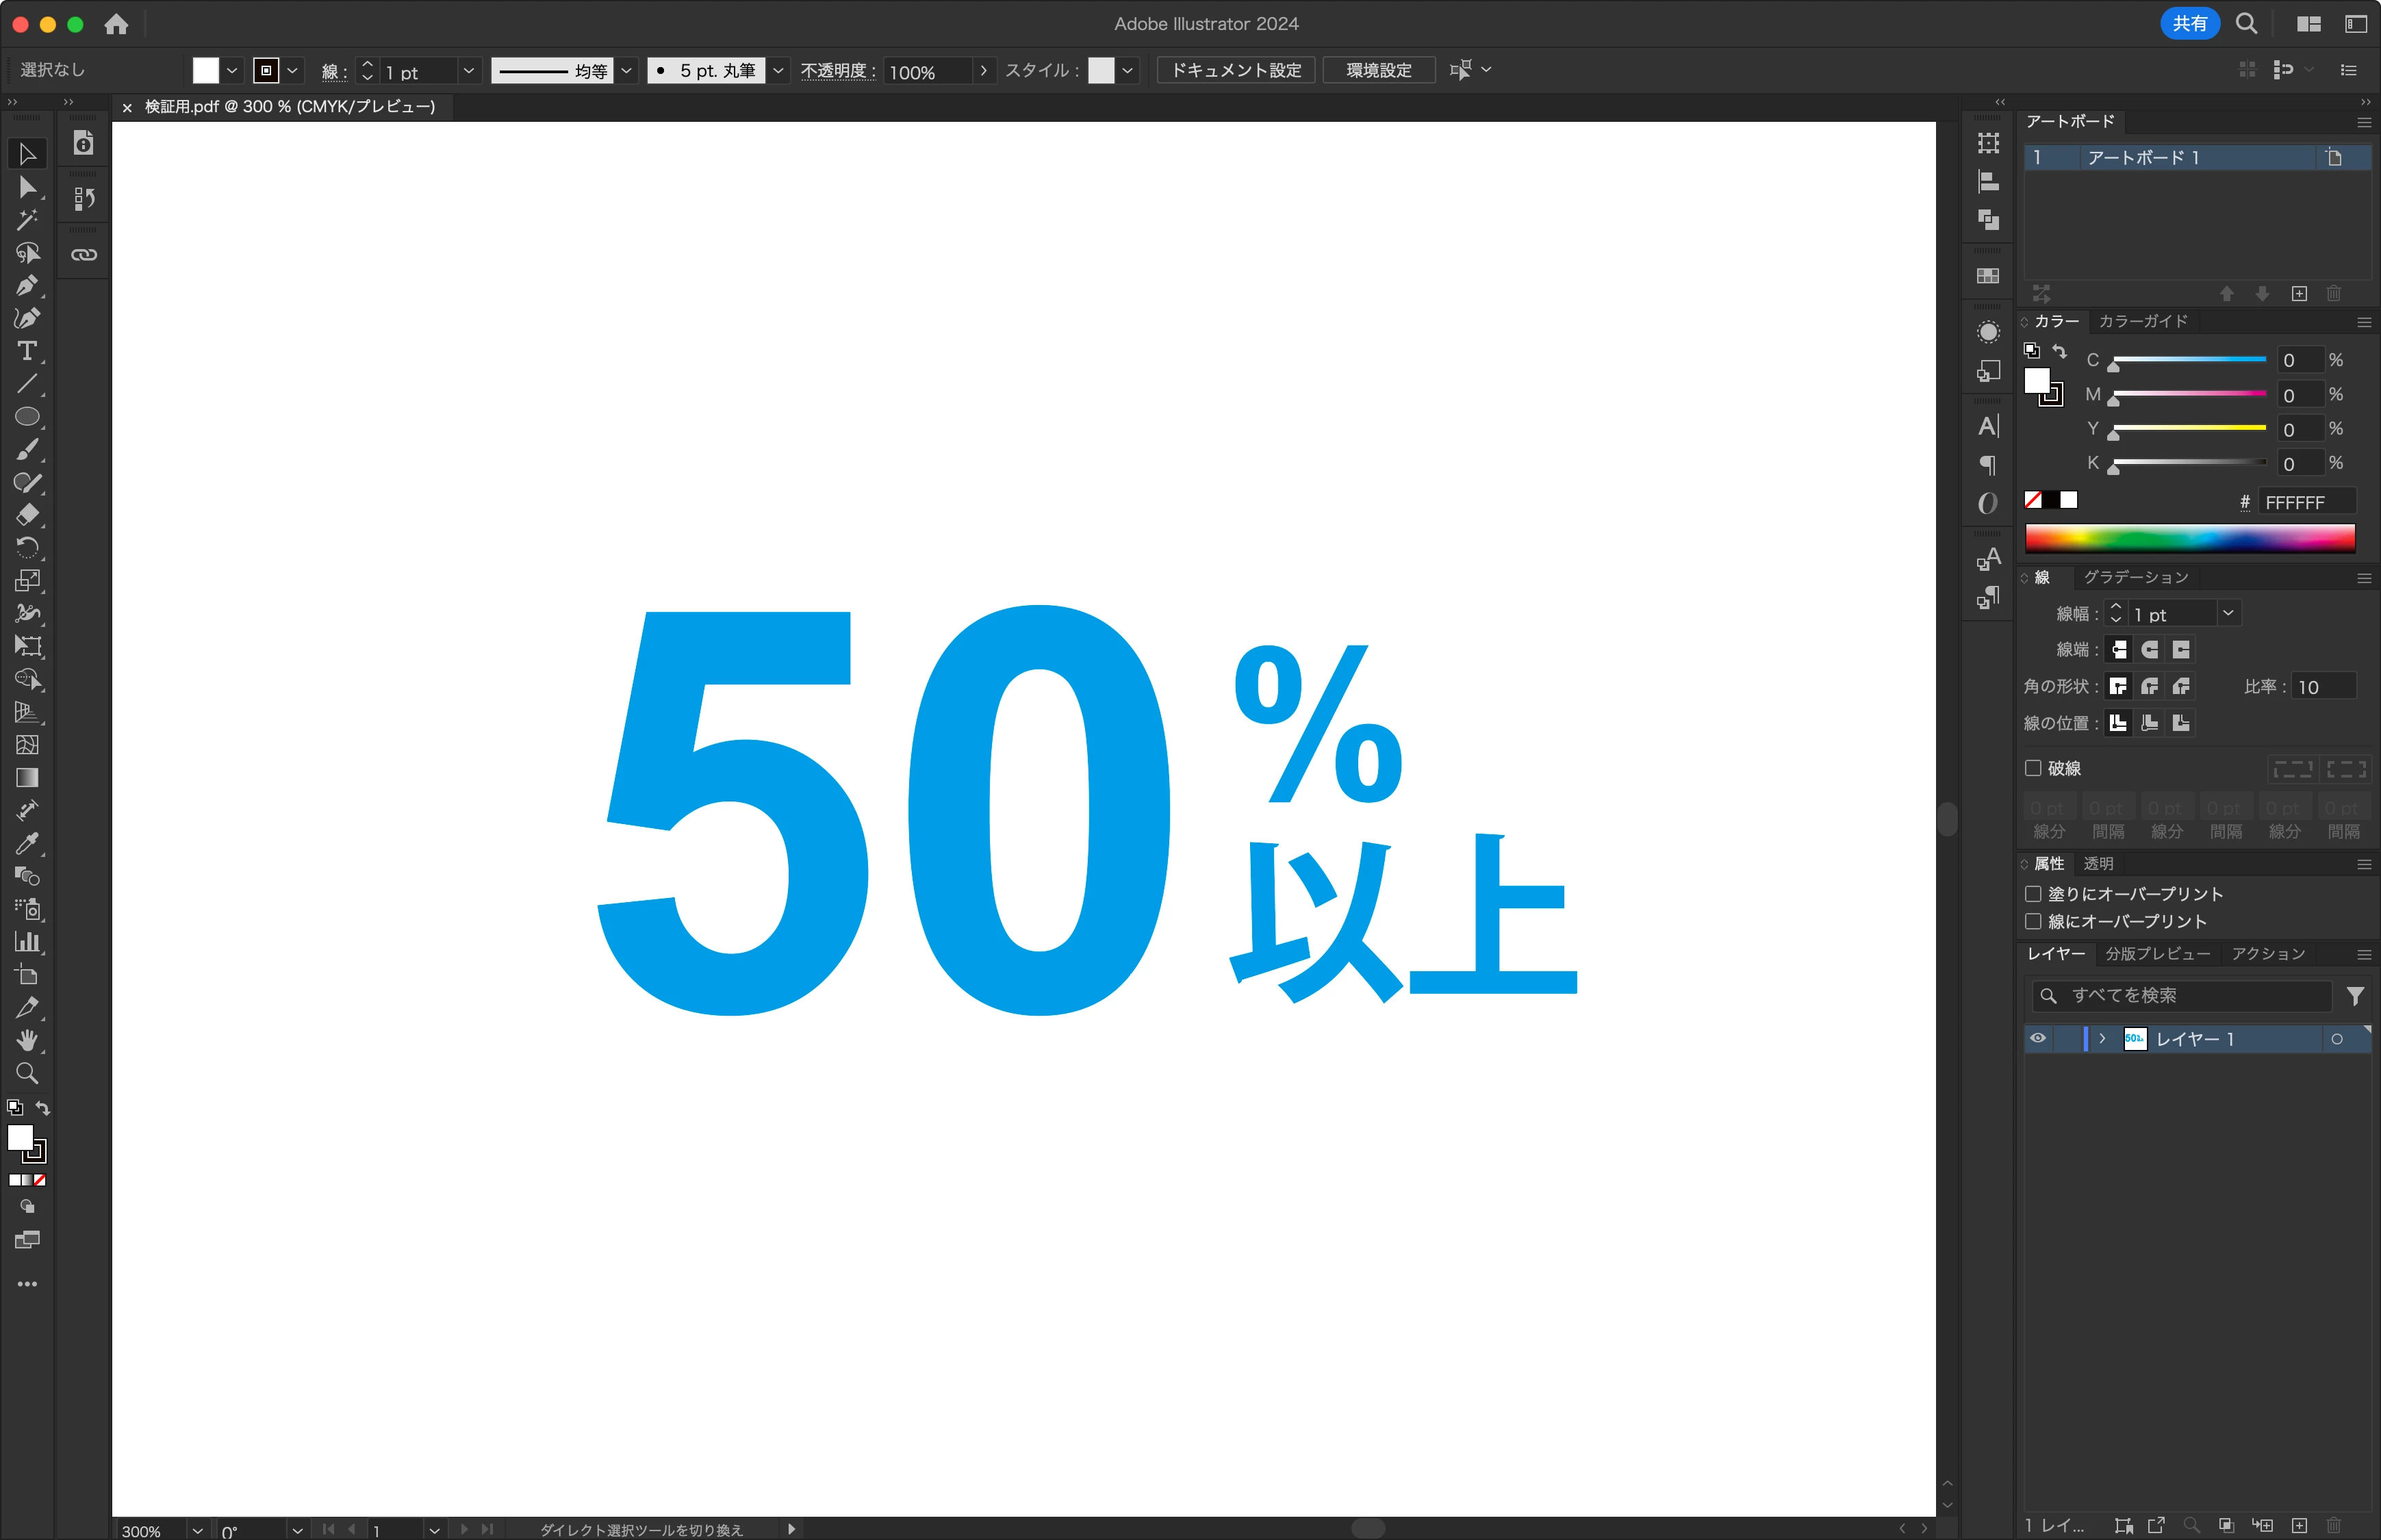Switch to the グラデーション tab
2381x1540 pixels.
[2136, 578]
